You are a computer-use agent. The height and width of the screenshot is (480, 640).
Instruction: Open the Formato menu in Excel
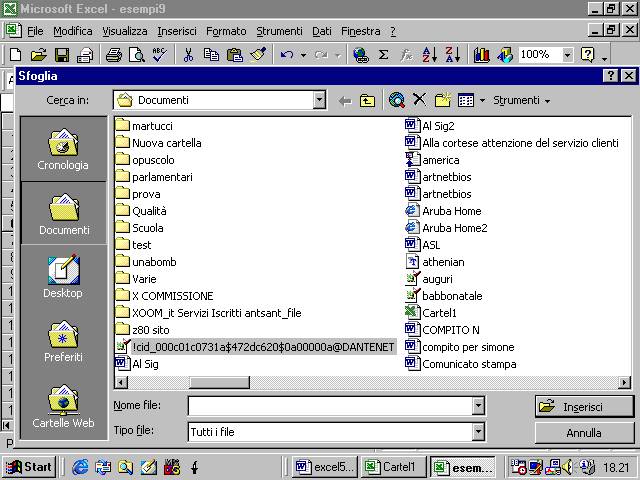226,31
